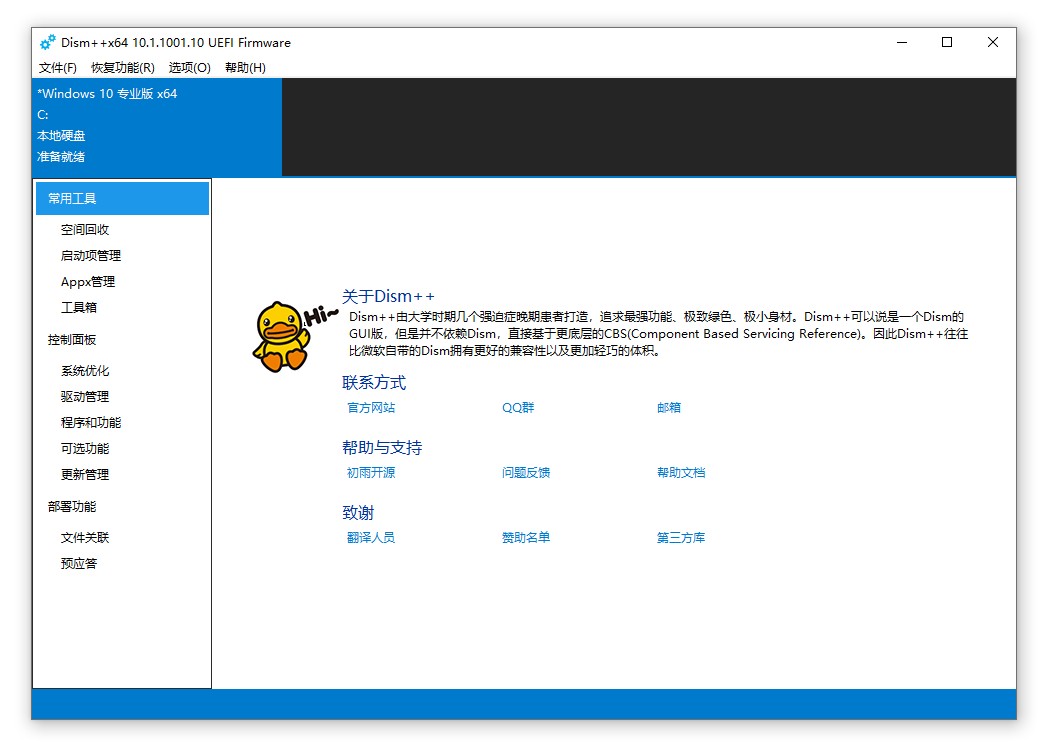Image resolution: width=1045 pixels, height=748 pixels.
Task: Open 文件关联 in the sidebar
Action: pyautogui.click(x=85, y=537)
